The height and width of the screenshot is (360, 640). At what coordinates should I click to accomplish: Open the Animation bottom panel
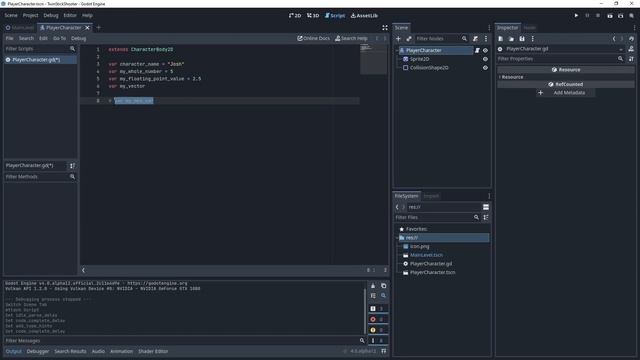[121, 351]
